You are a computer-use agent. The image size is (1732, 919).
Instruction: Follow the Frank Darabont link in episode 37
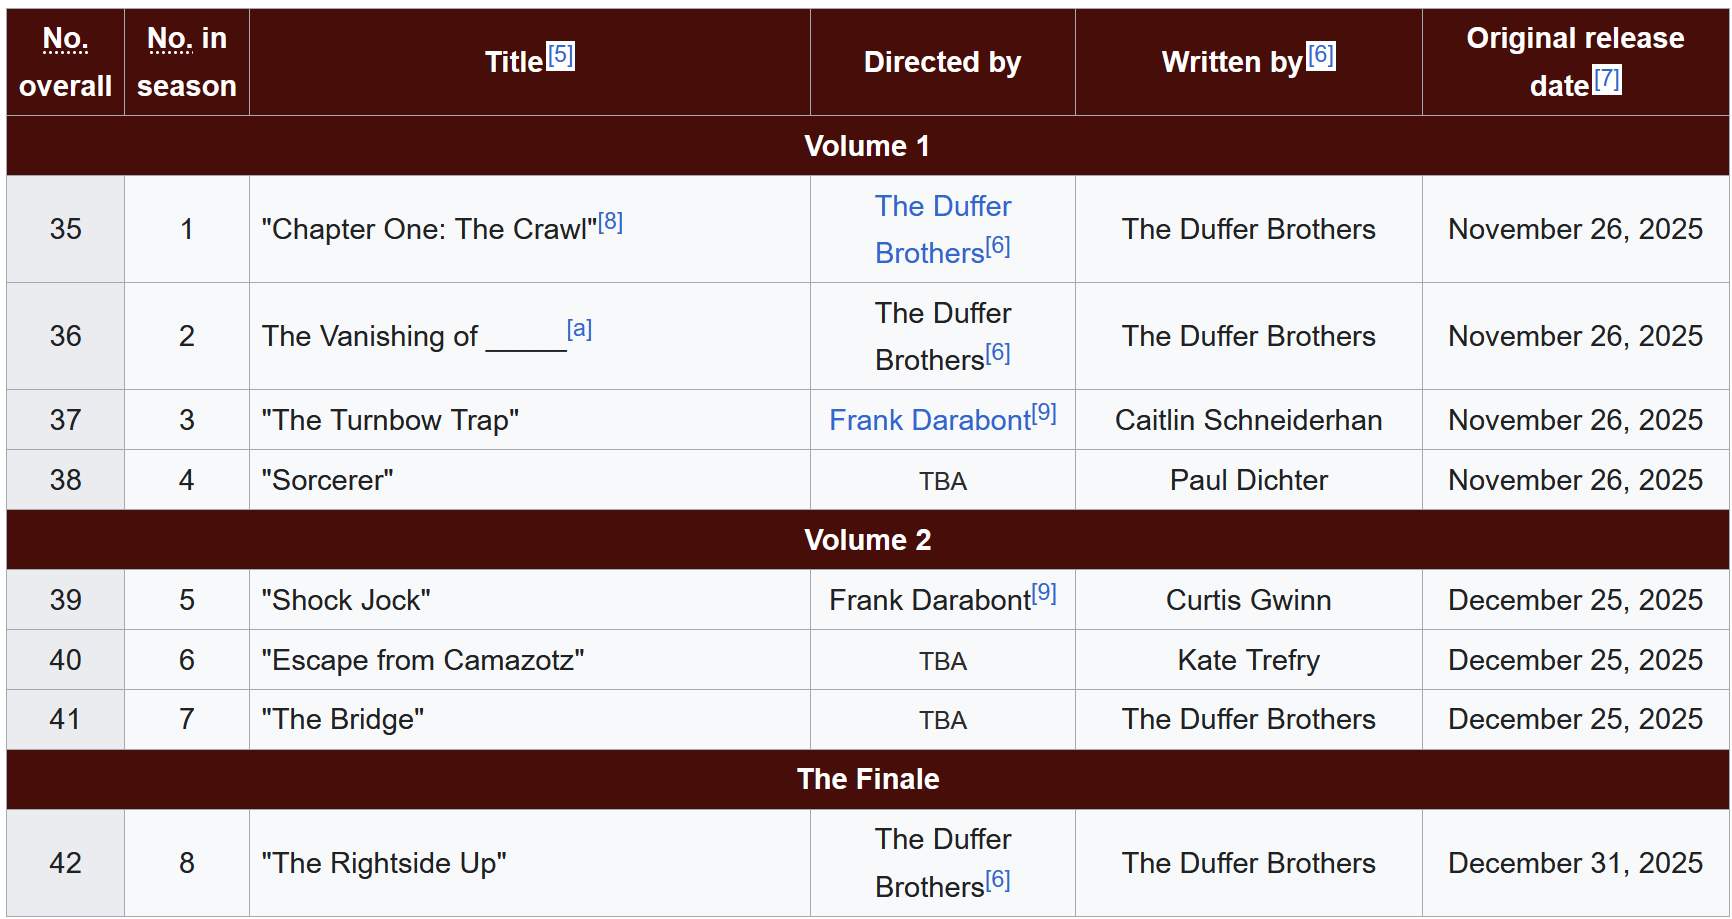click(x=930, y=420)
